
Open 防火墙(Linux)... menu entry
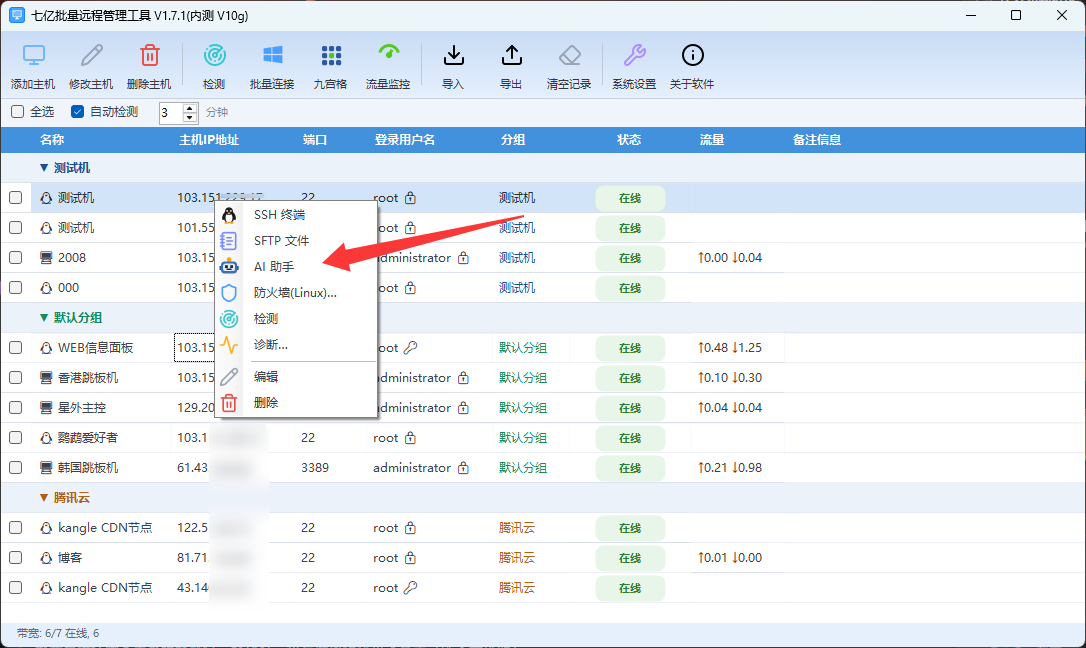pyautogui.click(x=296, y=293)
